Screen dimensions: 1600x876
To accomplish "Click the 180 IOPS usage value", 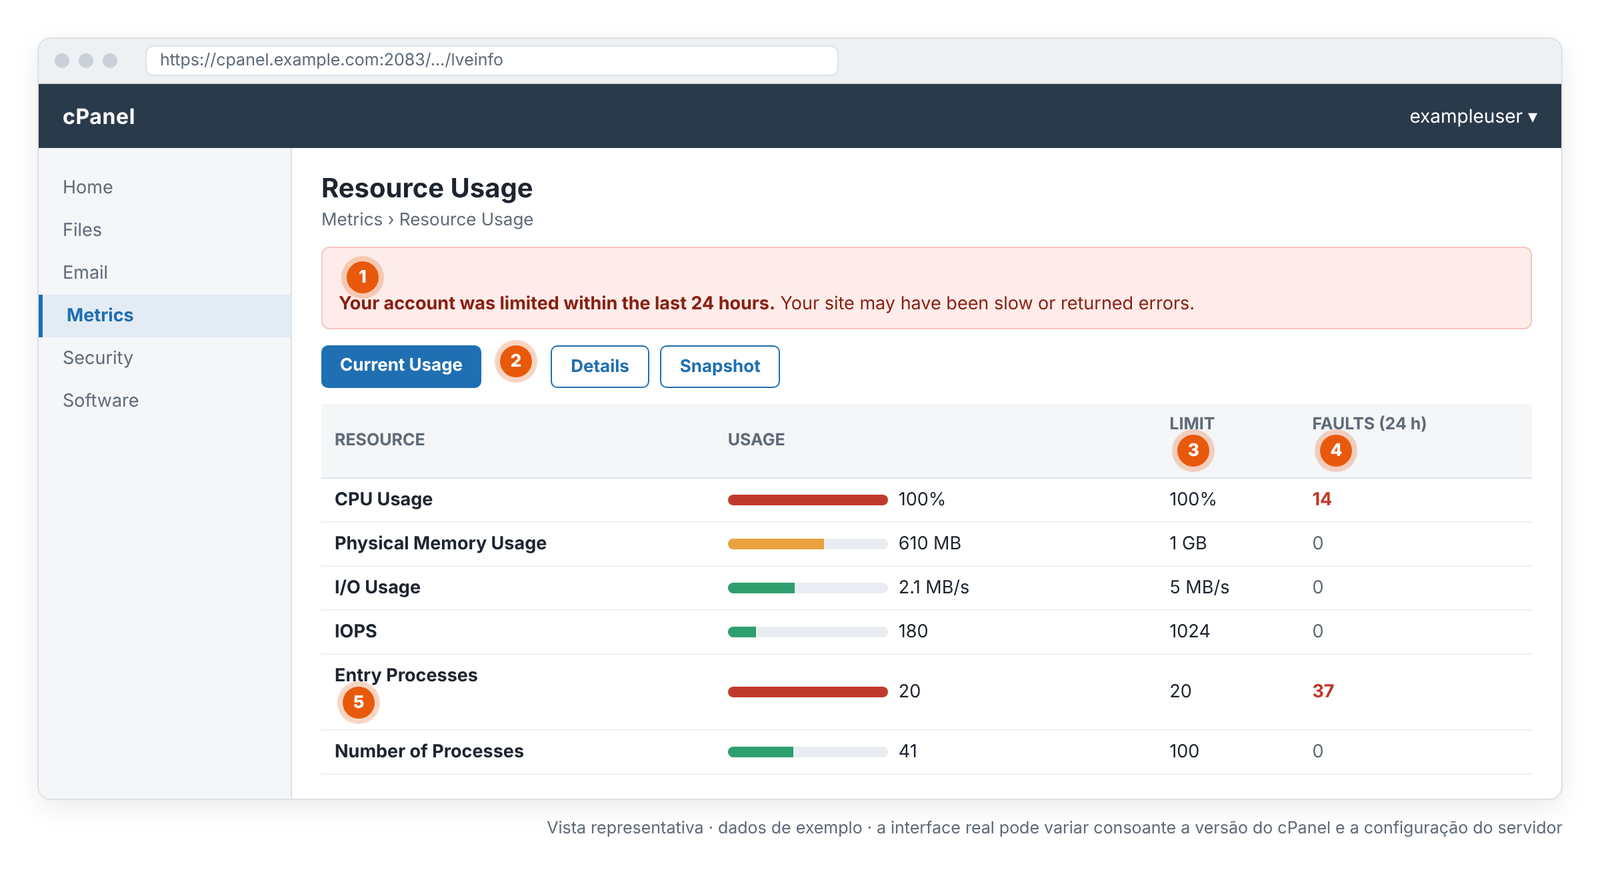I will [913, 631].
